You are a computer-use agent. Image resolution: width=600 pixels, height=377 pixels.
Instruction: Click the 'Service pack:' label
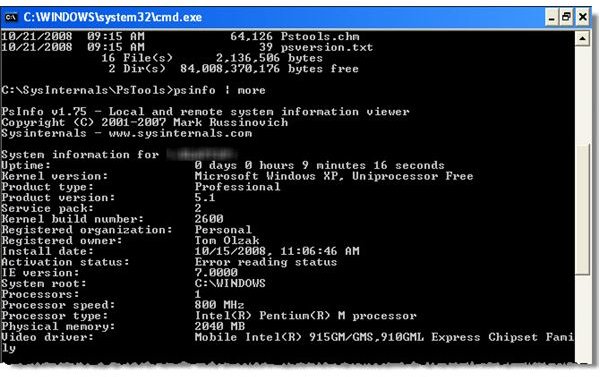pyautogui.click(x=47, y=208)
